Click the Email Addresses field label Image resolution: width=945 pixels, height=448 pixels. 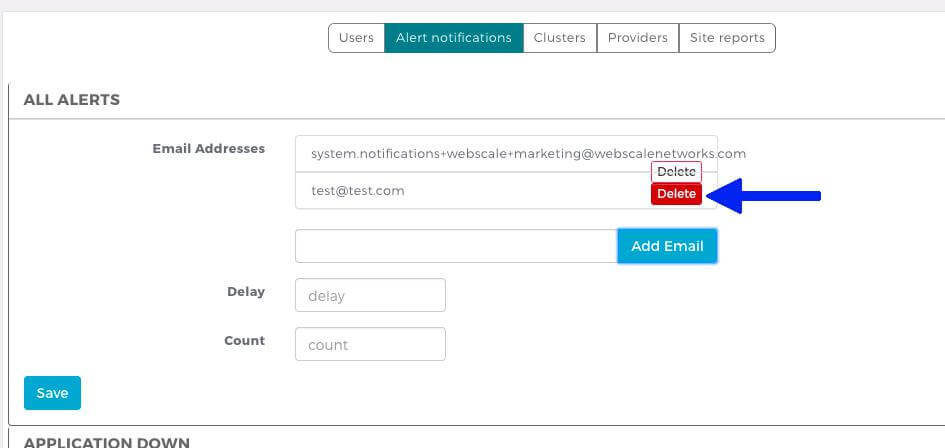[x=208, y=148]
